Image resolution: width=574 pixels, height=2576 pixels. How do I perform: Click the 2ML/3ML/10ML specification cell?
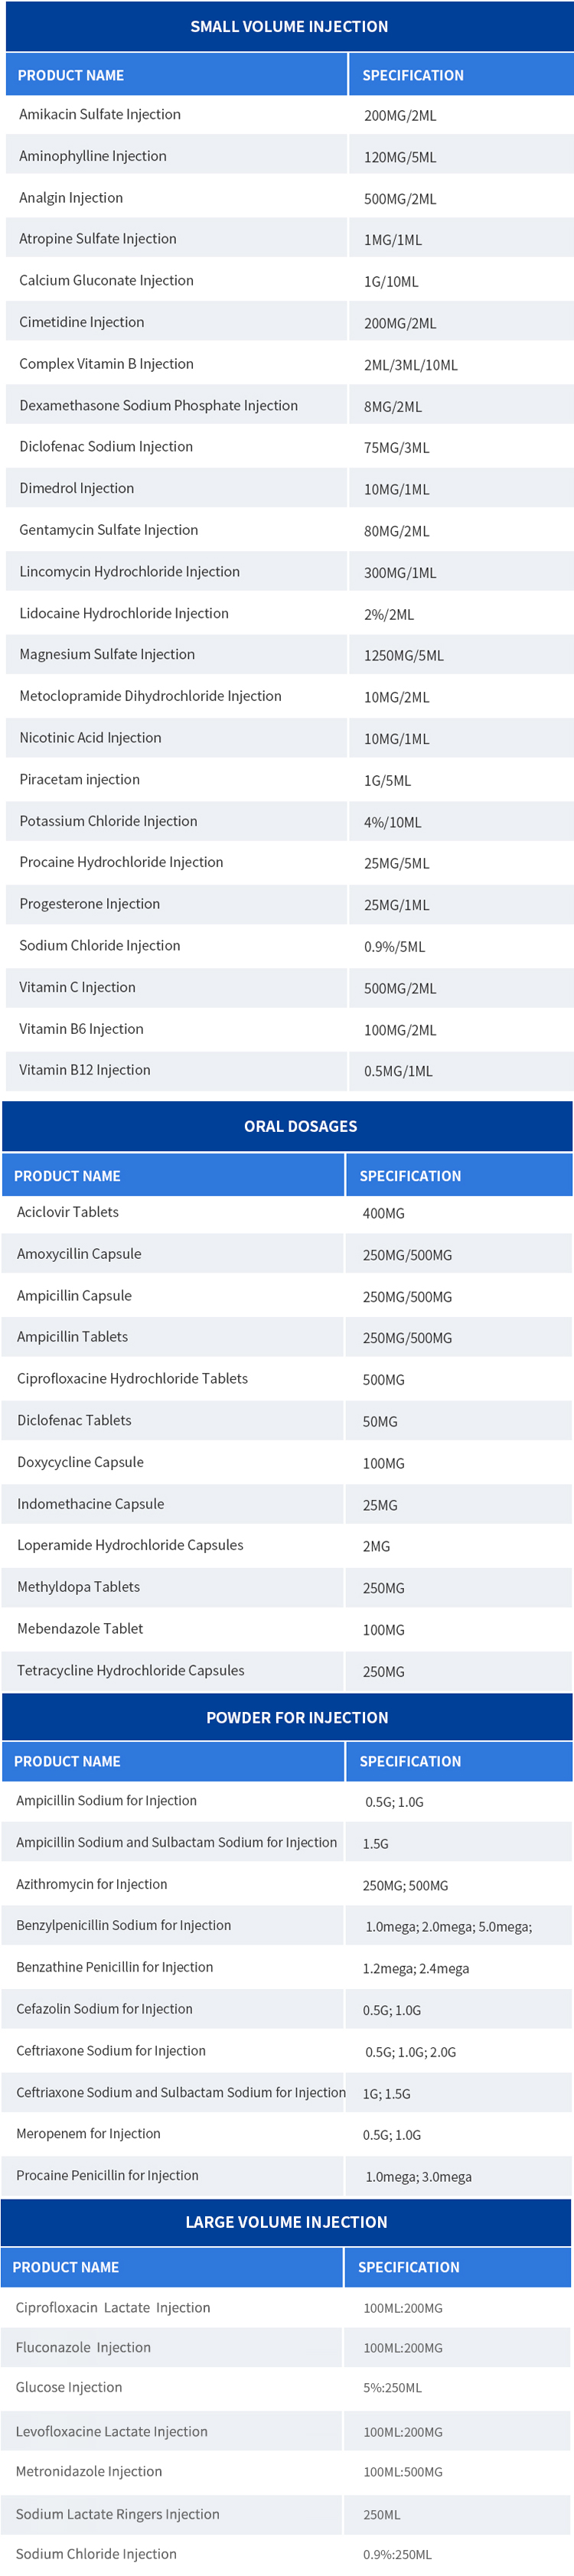pos(410,365)
